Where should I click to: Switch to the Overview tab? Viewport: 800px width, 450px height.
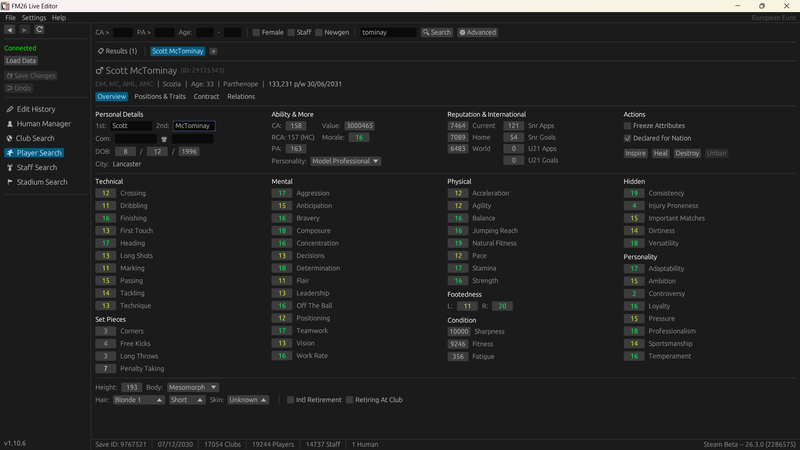(111, 96)
